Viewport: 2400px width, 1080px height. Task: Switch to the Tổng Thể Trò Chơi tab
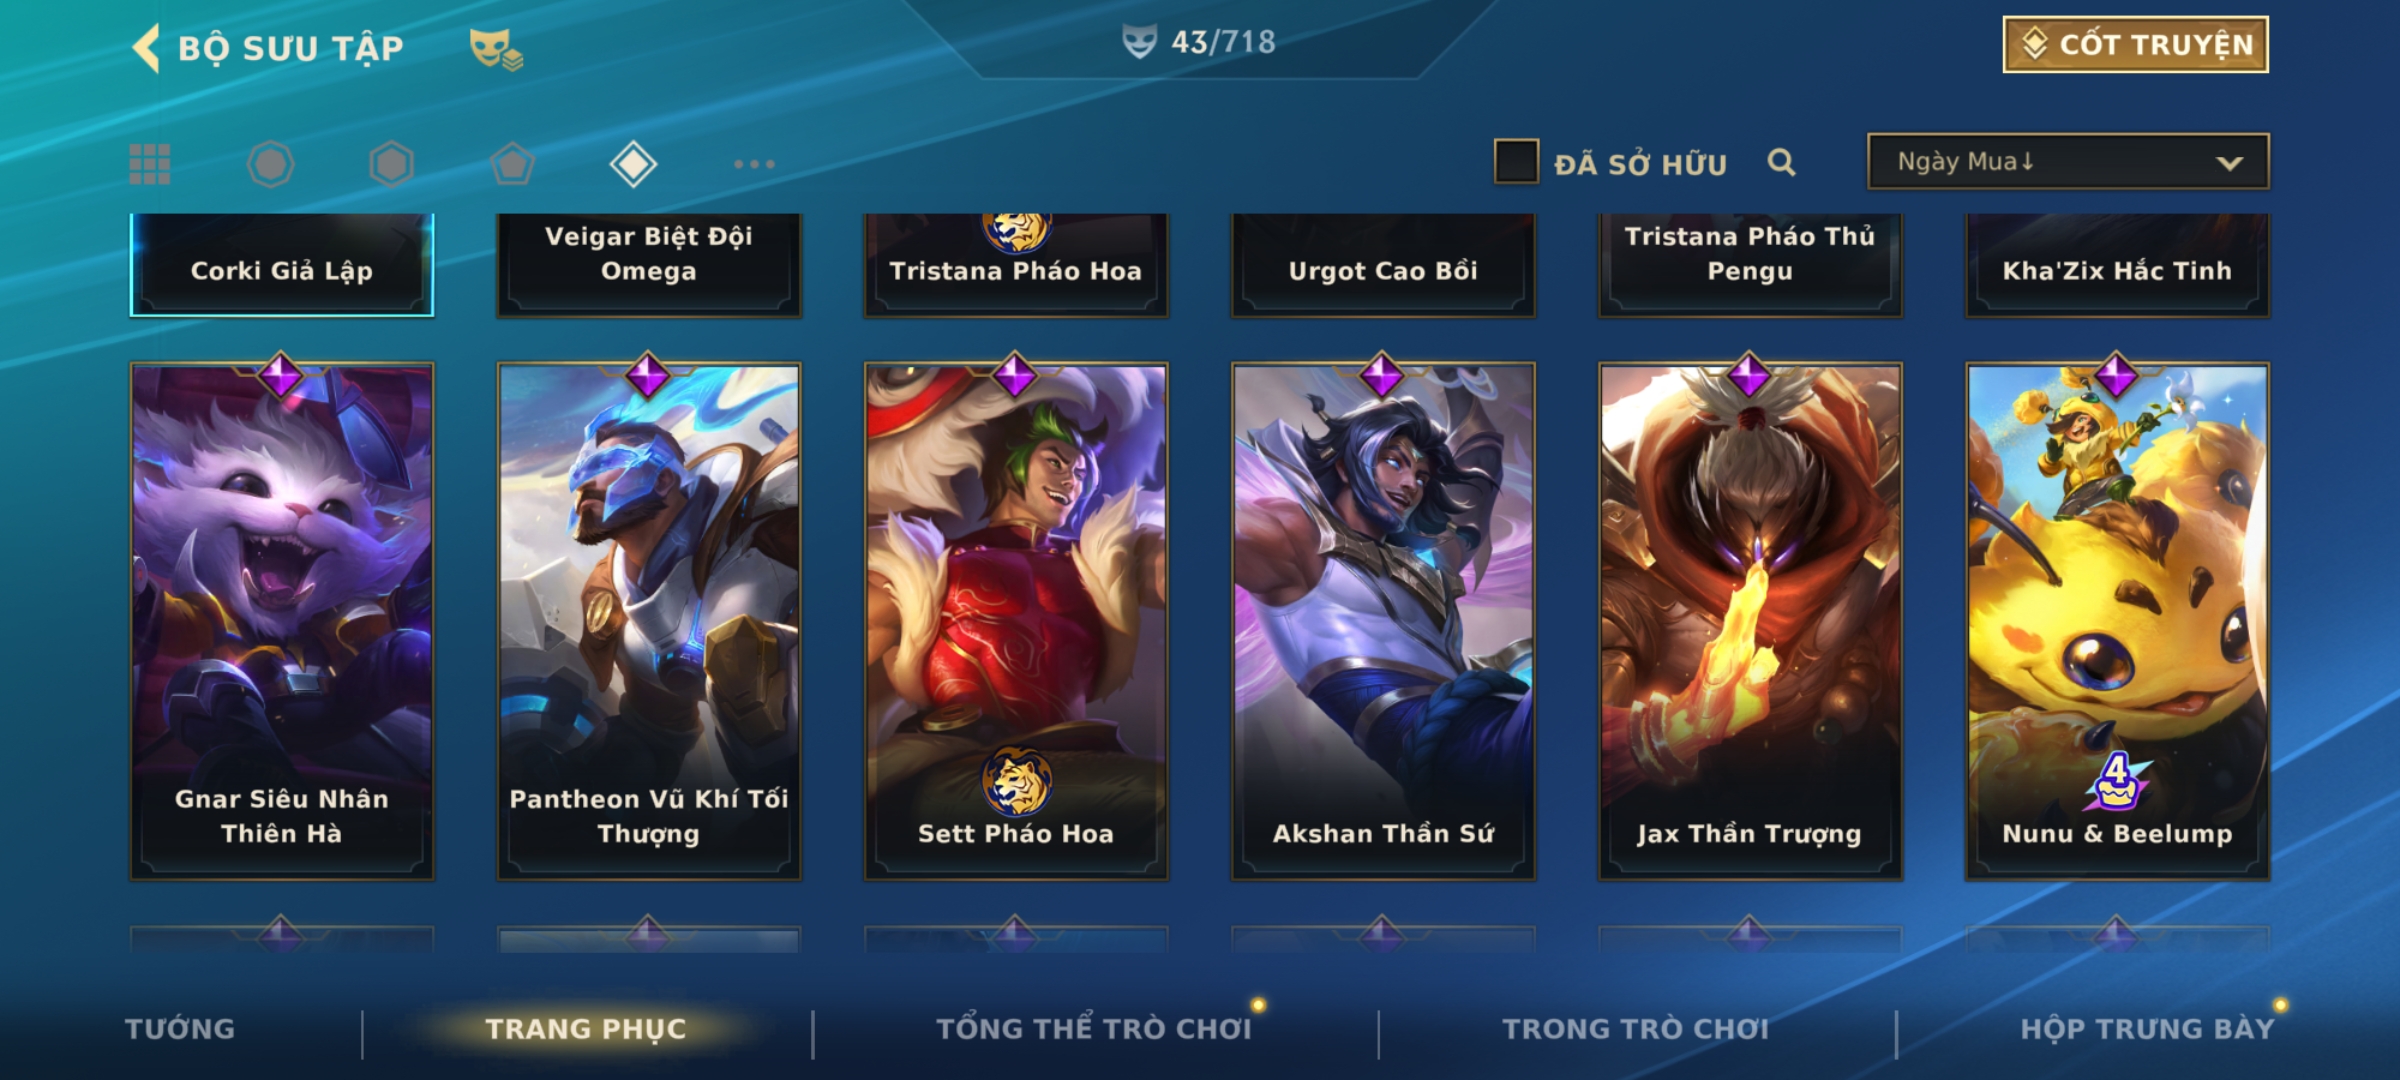click(1093, 1029)
